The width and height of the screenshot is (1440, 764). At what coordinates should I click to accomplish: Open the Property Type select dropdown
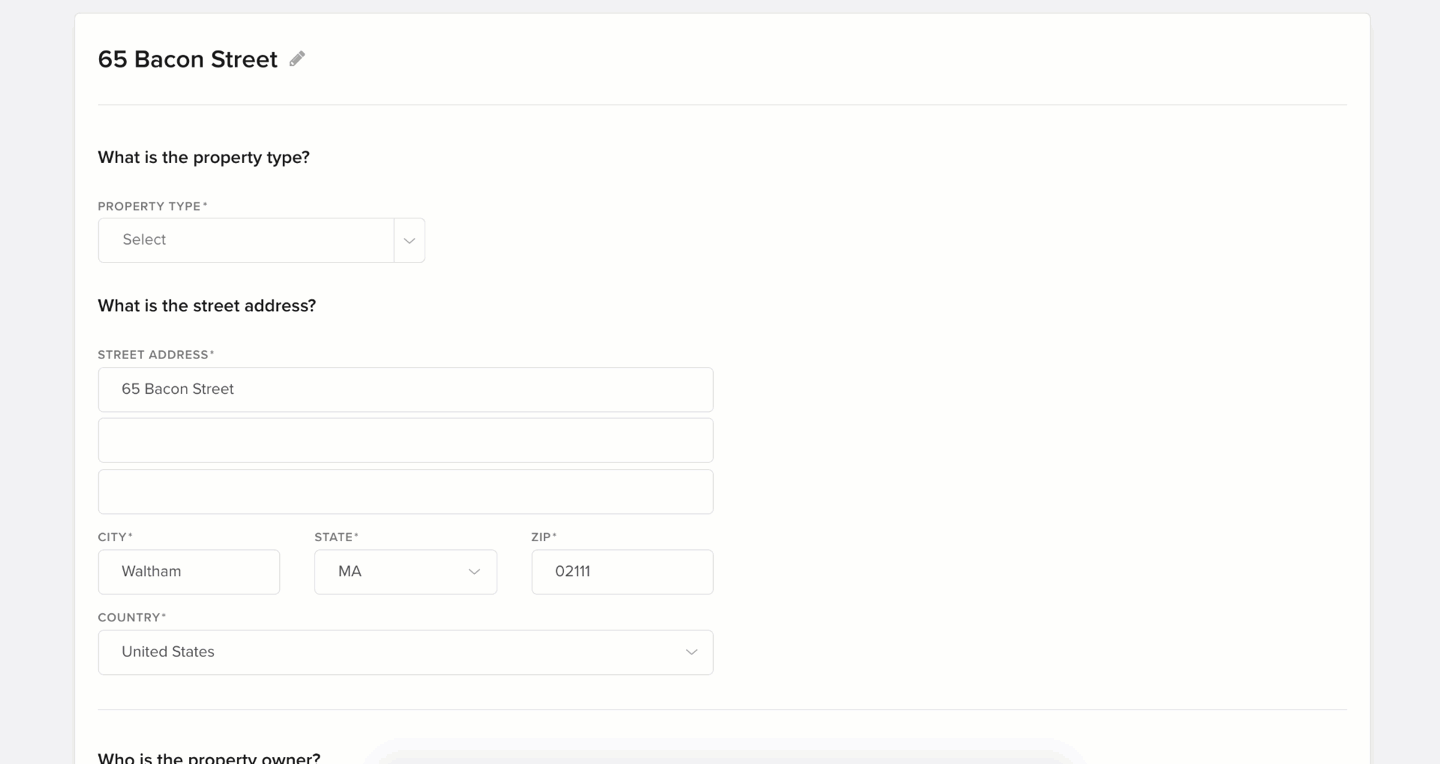[x=261, y=240]
